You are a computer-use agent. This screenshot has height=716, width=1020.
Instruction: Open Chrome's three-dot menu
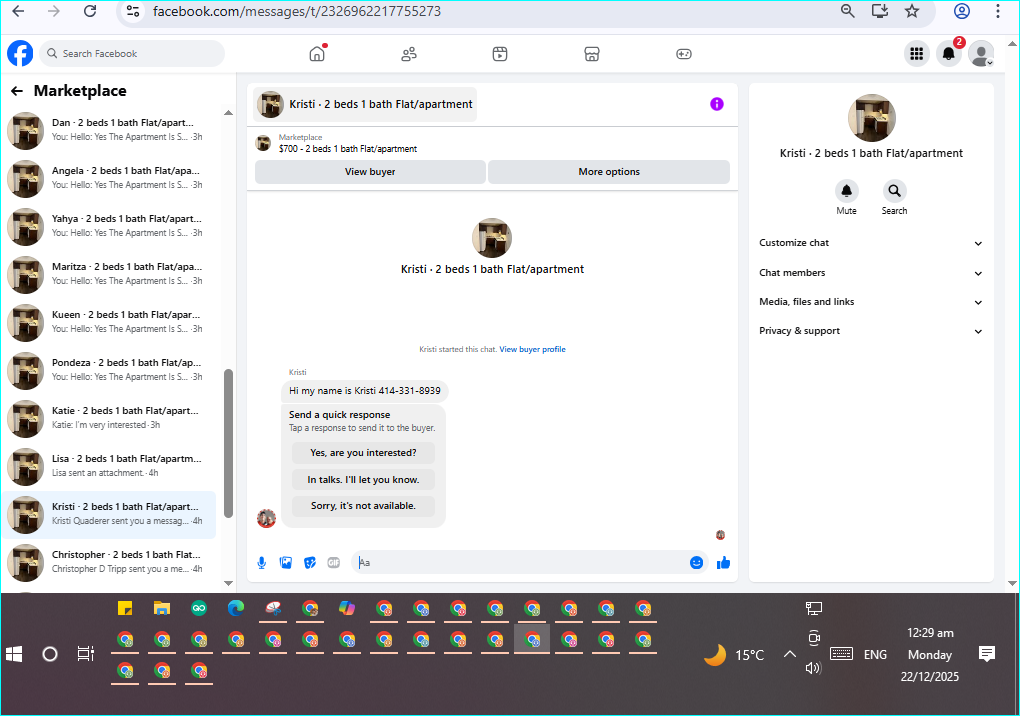998,11
